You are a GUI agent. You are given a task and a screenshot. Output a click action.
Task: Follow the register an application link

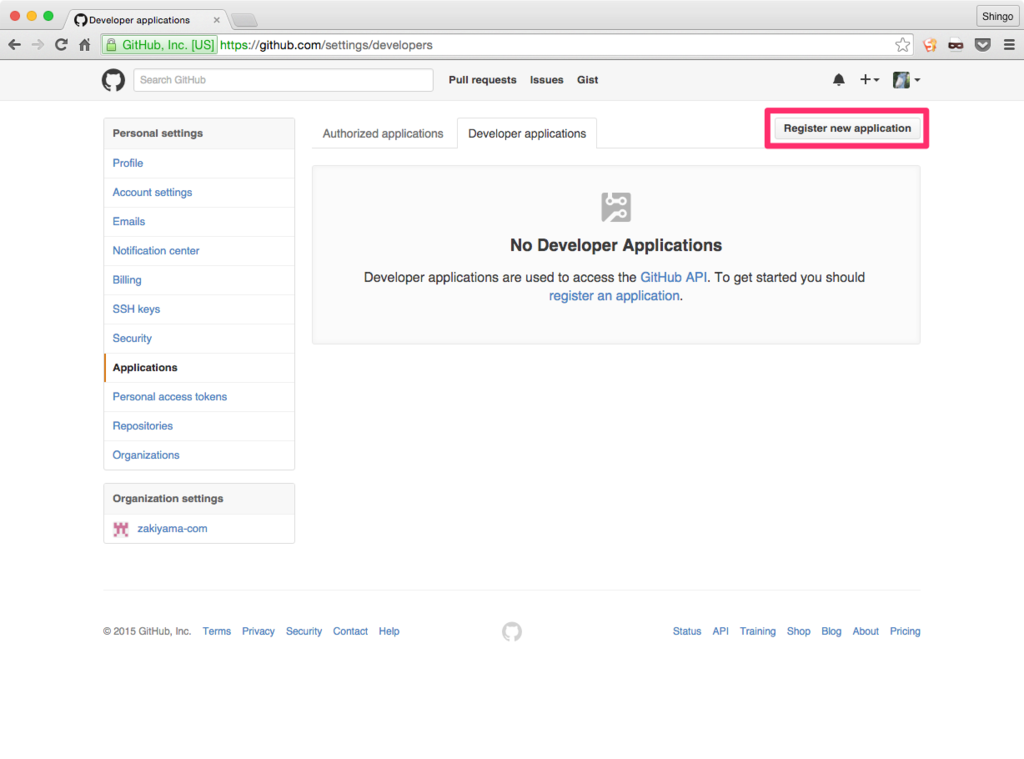click(613, 295)
